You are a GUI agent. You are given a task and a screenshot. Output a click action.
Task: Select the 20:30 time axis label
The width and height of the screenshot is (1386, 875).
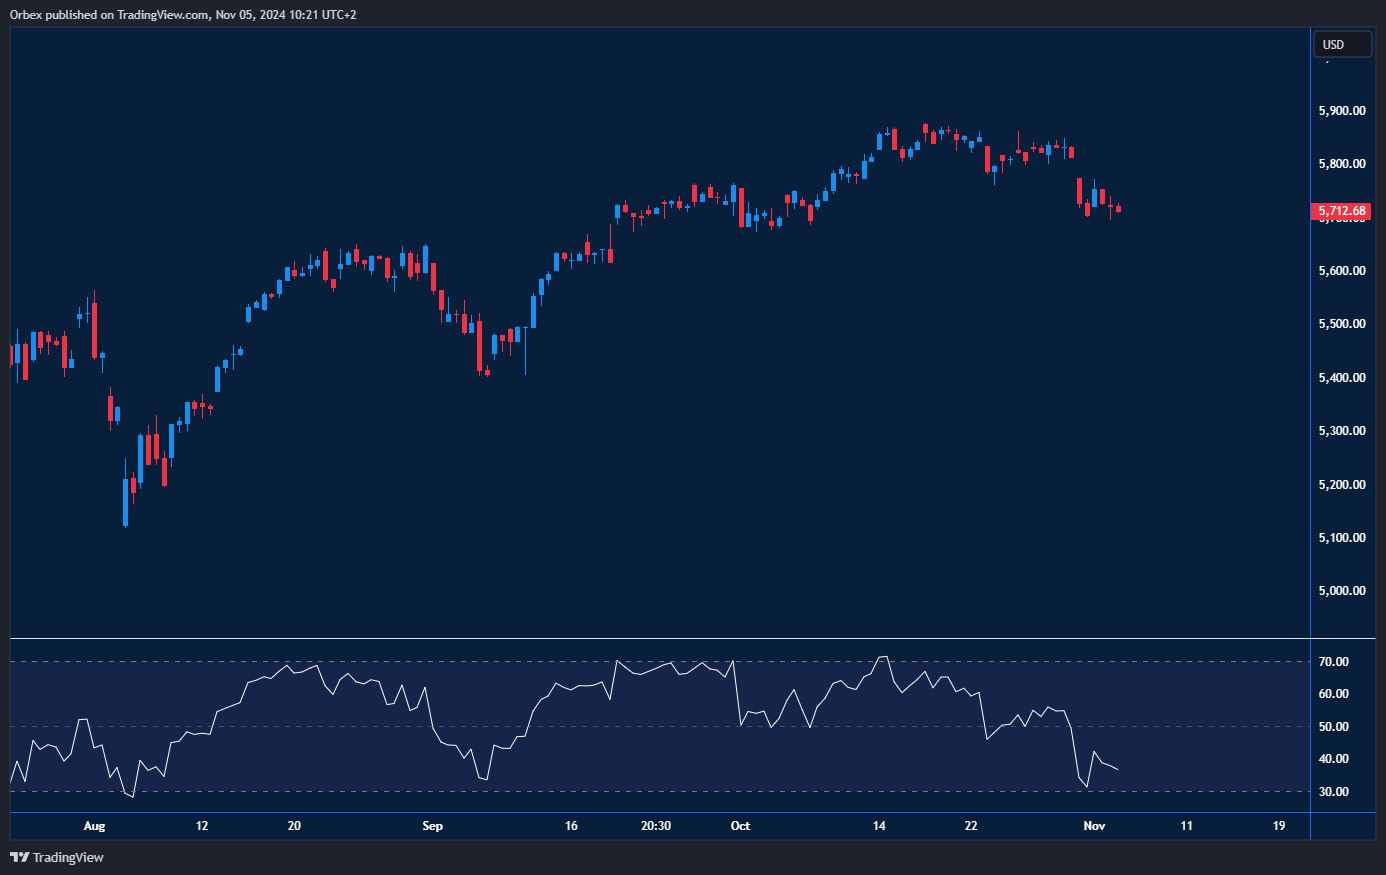[655, 826]
